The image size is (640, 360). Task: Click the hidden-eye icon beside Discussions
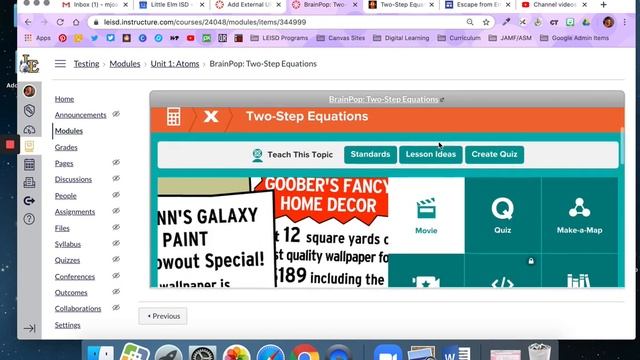116,178
